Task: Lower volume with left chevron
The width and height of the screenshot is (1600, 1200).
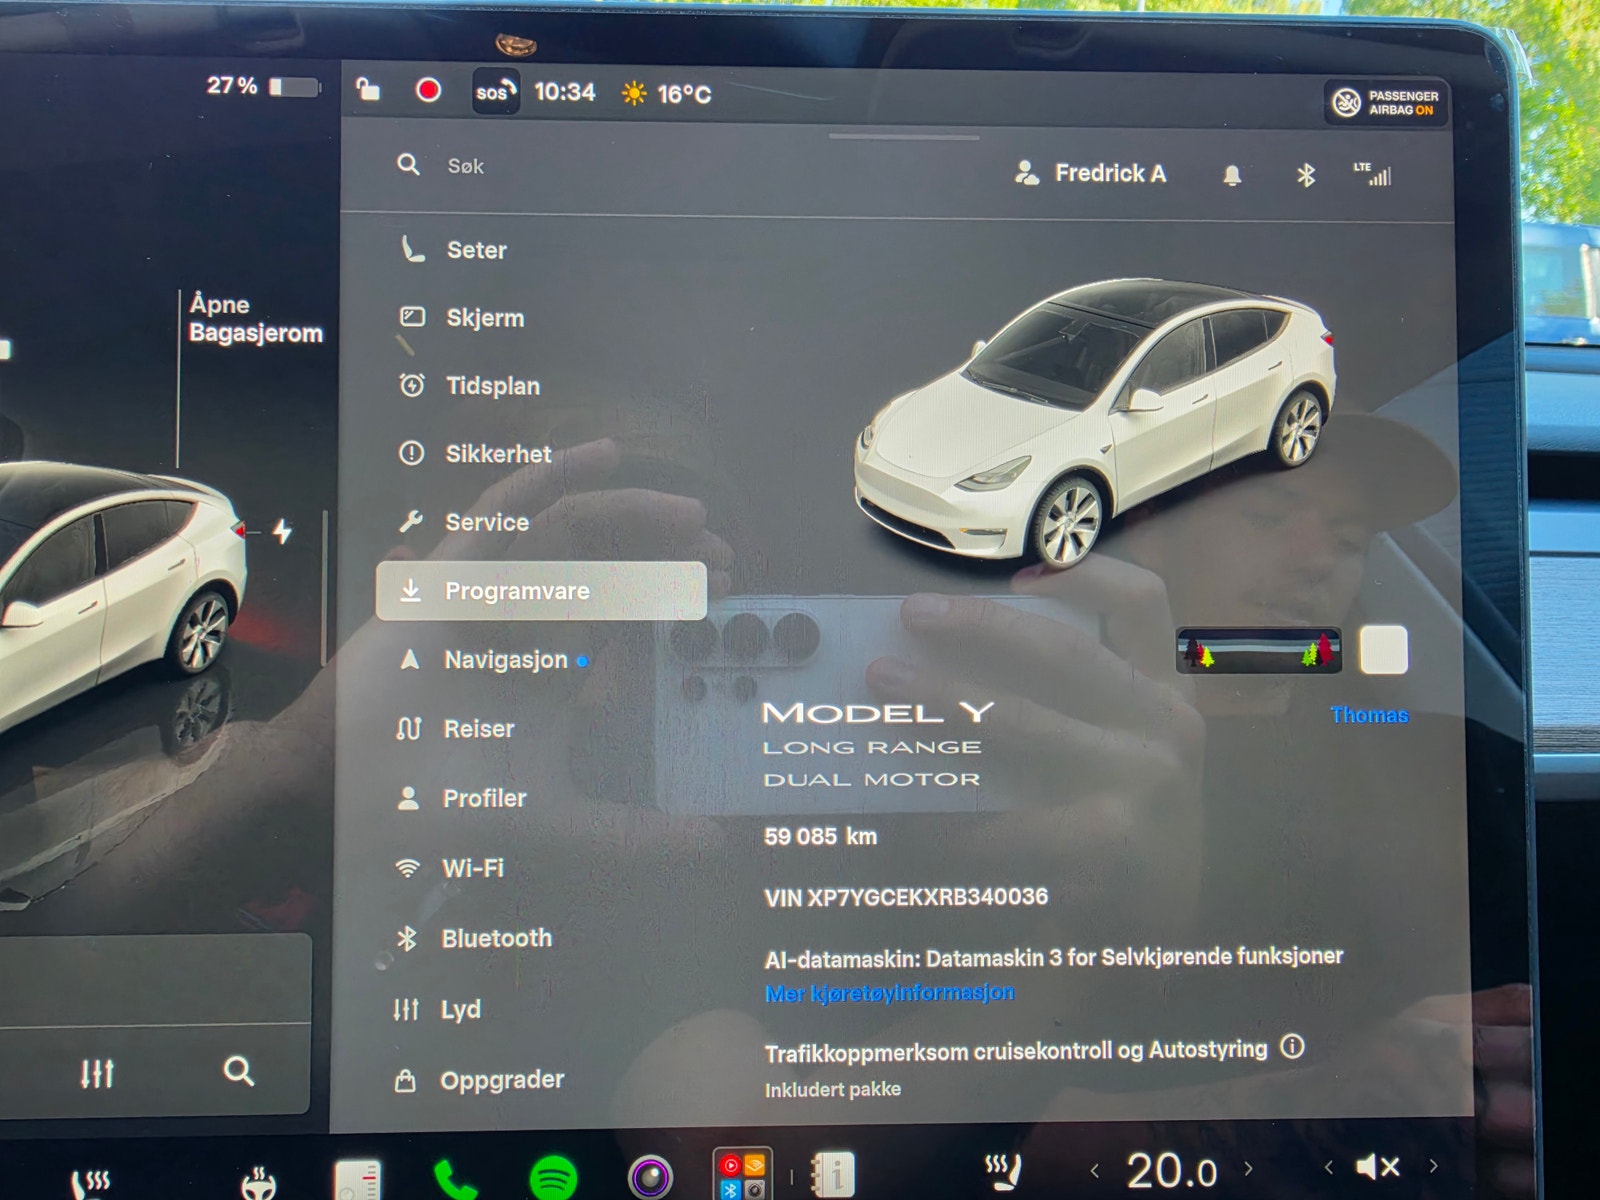Action: point(1329,1167)
